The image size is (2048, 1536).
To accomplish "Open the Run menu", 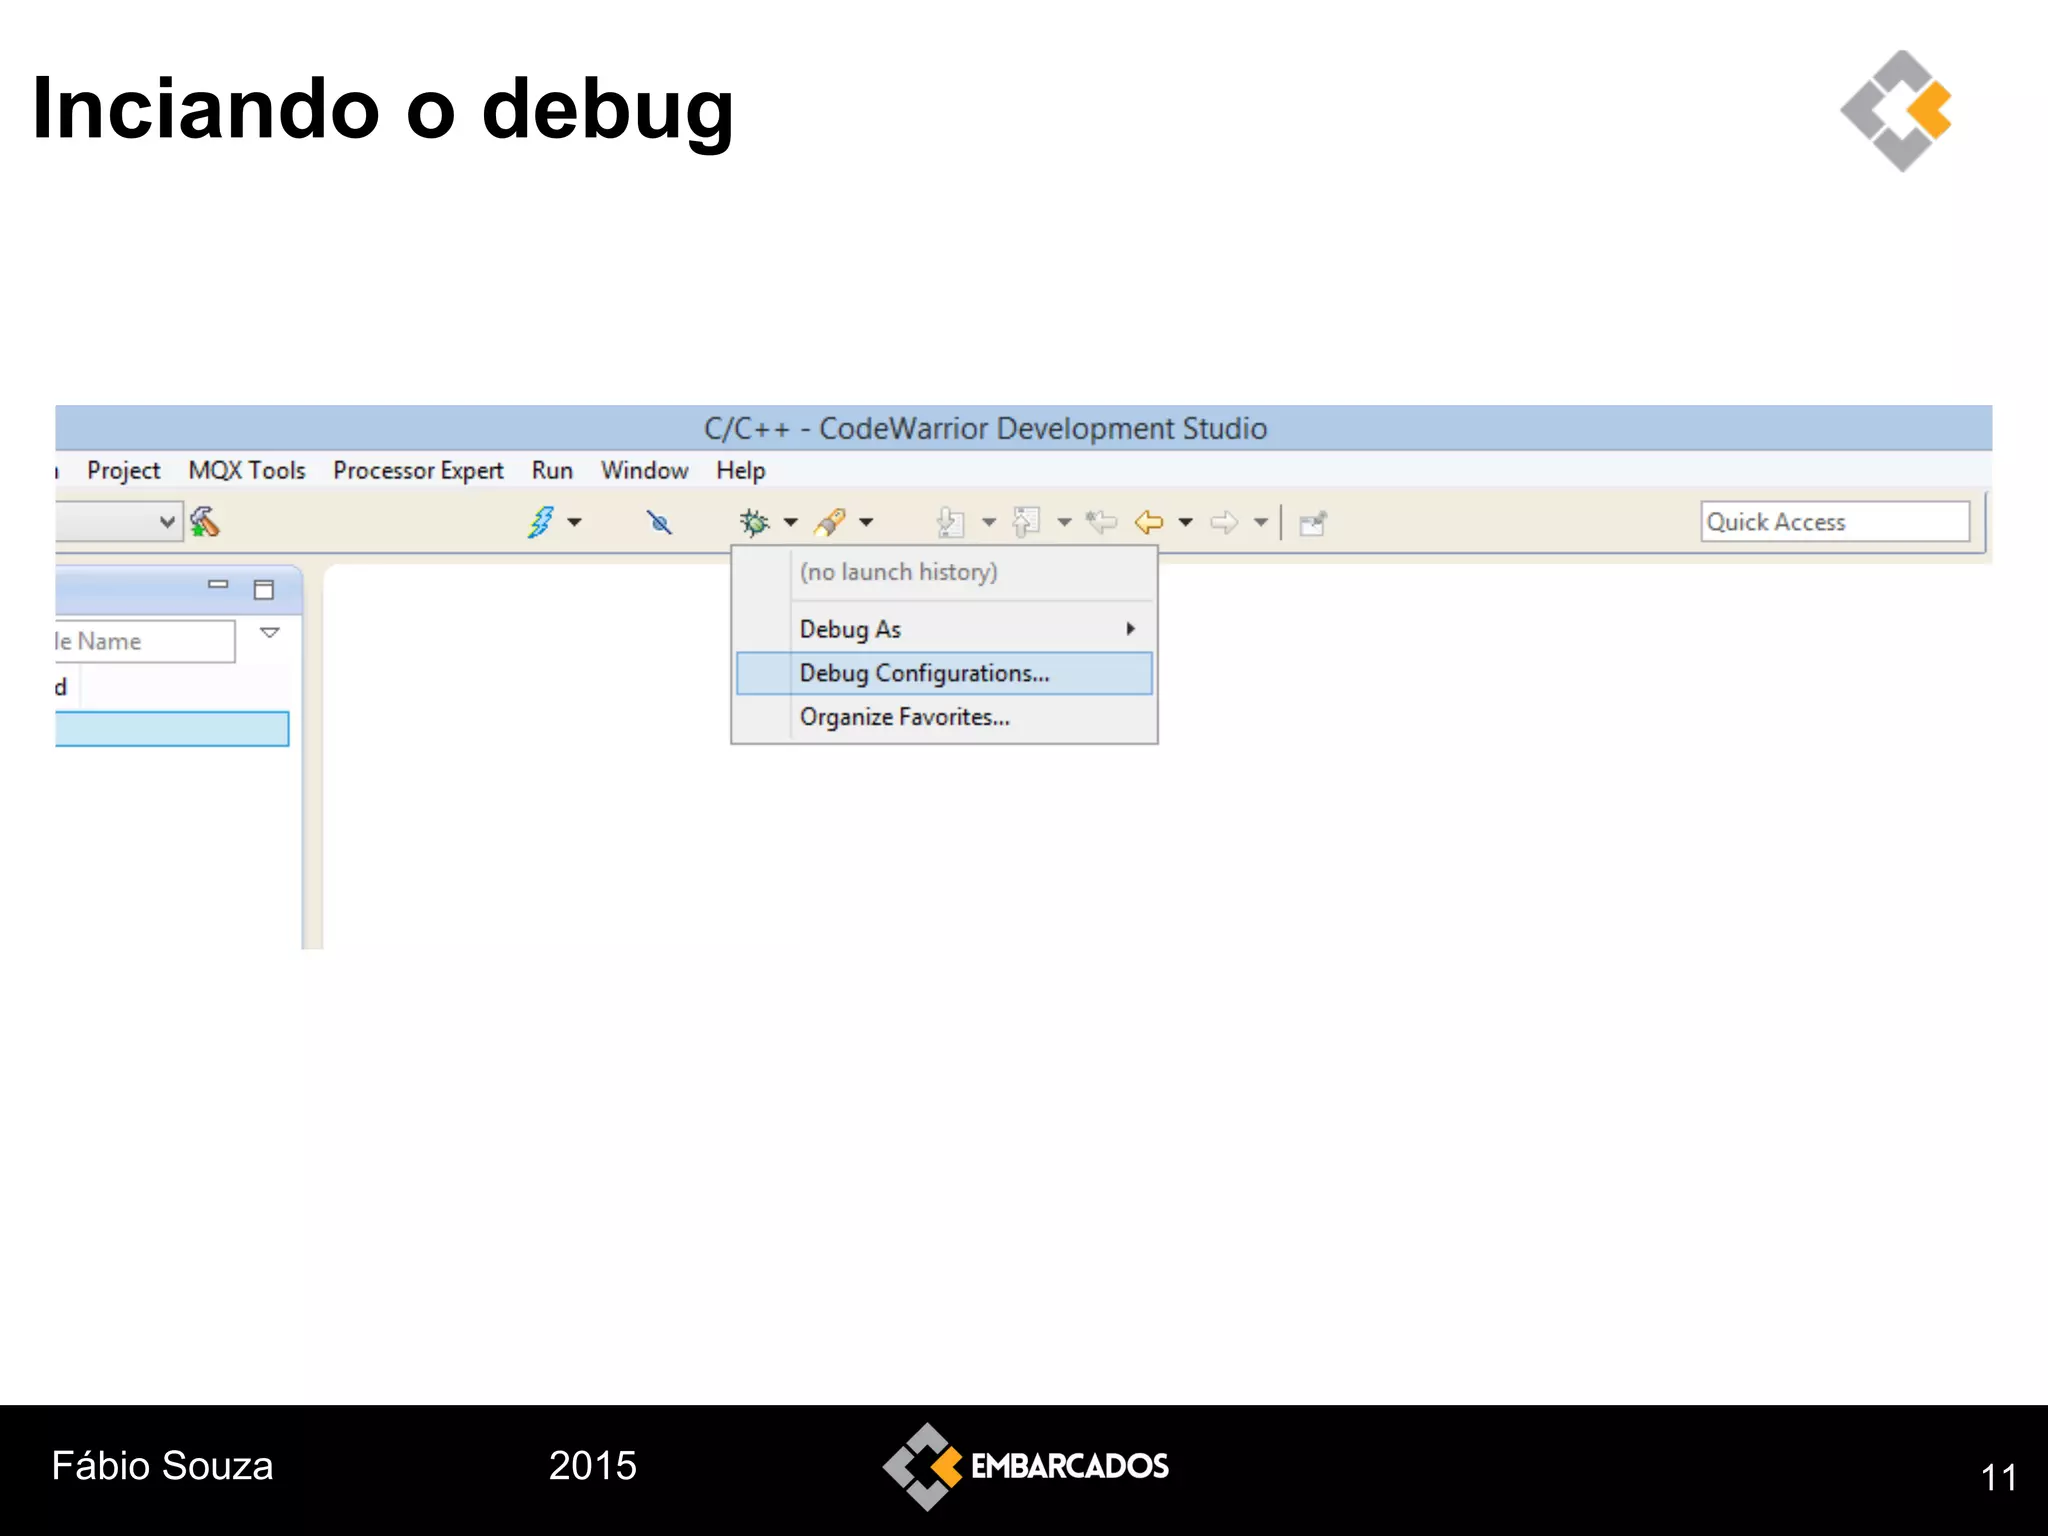I will [552, 470].
